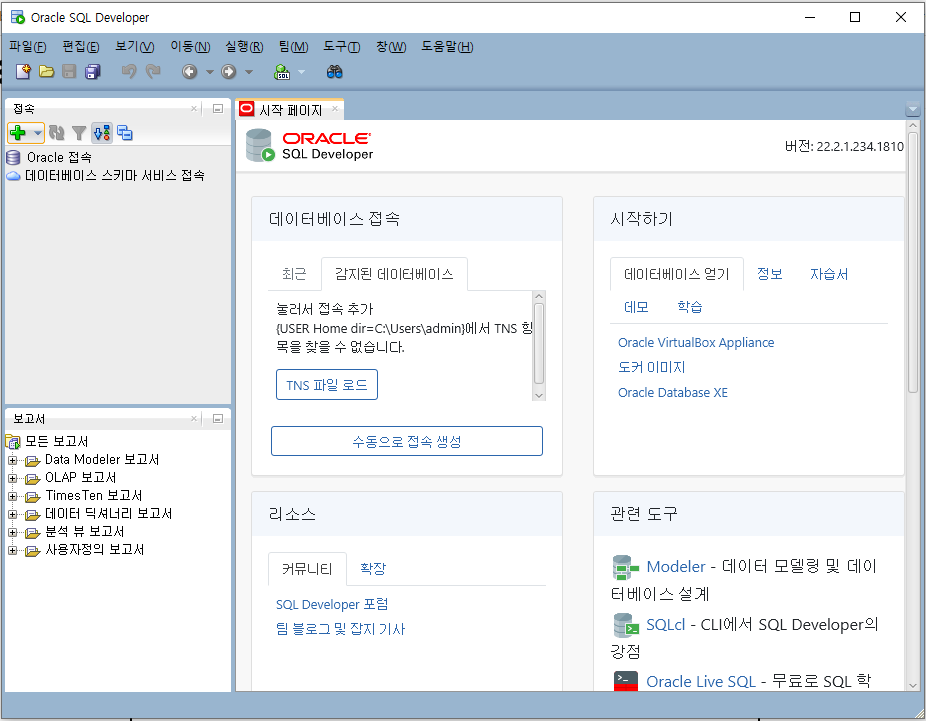Viewport: 926px width, 721px height.
Task: Open the 도커 이미지 link
Action: pos(651,367)
